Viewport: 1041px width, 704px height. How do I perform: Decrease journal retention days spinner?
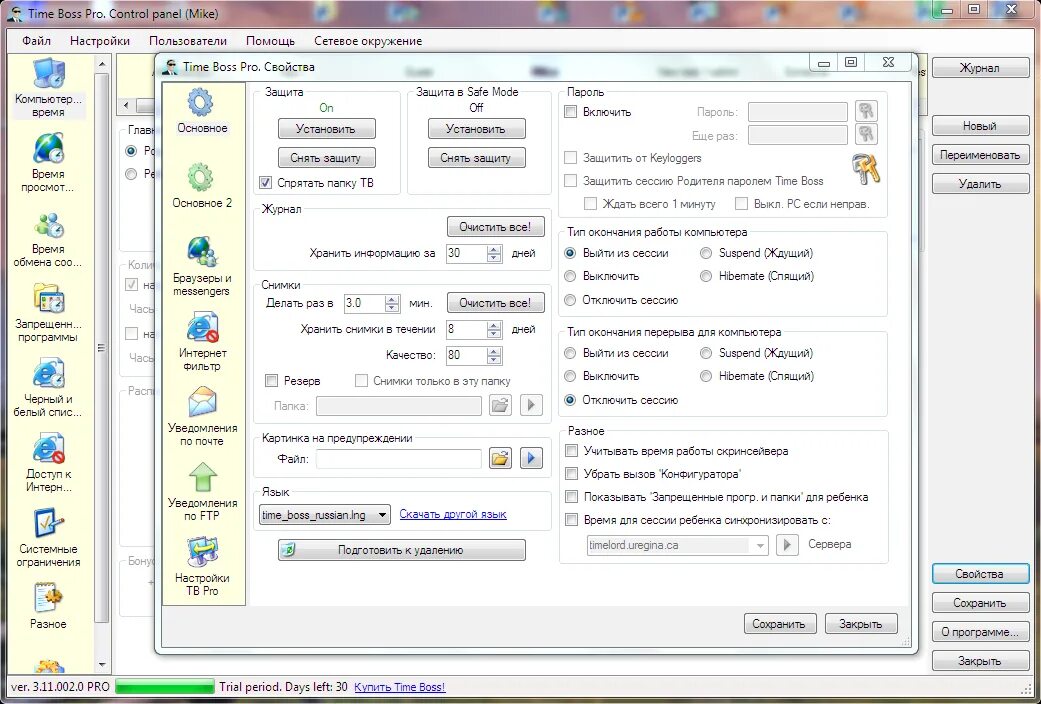(493, 257)
